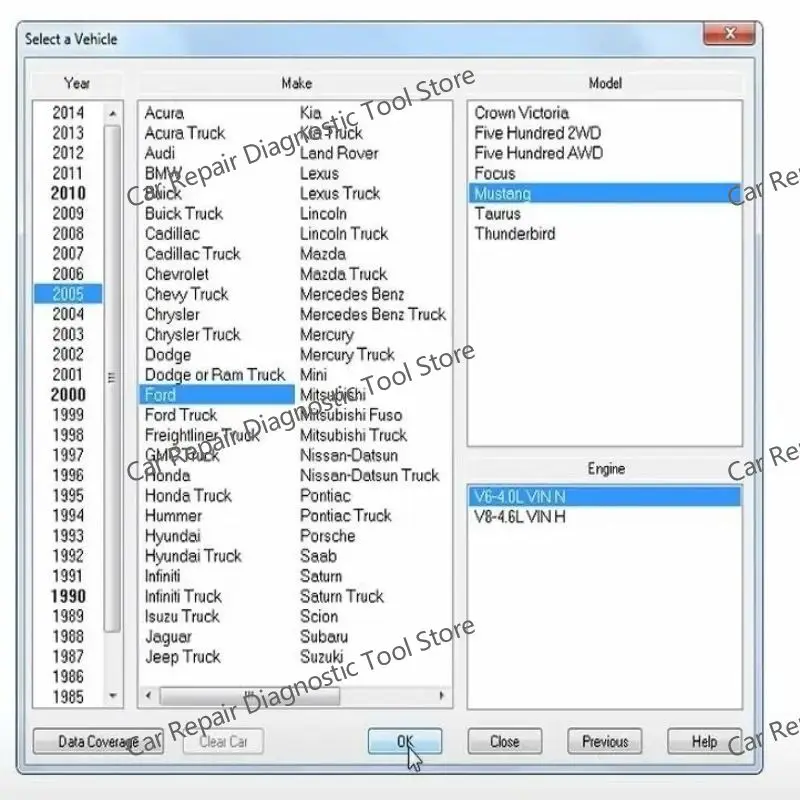Select Nissan-Datsun Truck make
Screen dimensions: 800x800
[x=369, y=475]
